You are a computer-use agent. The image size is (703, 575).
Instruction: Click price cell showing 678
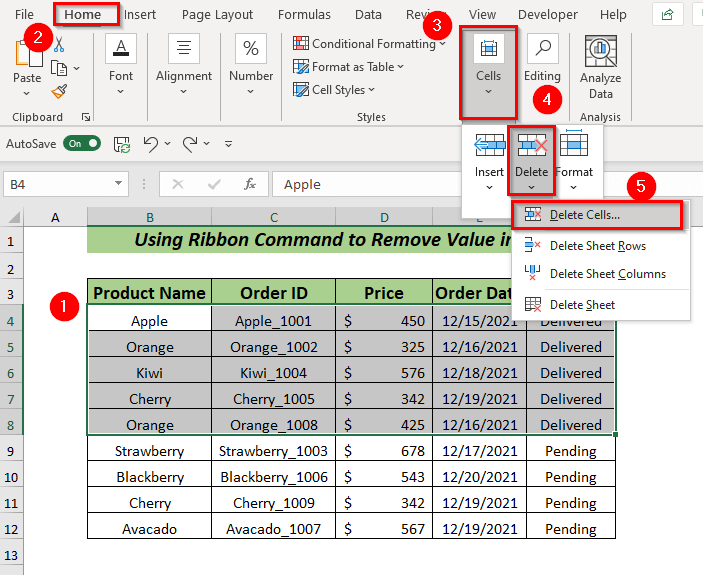tap(384, 450)
